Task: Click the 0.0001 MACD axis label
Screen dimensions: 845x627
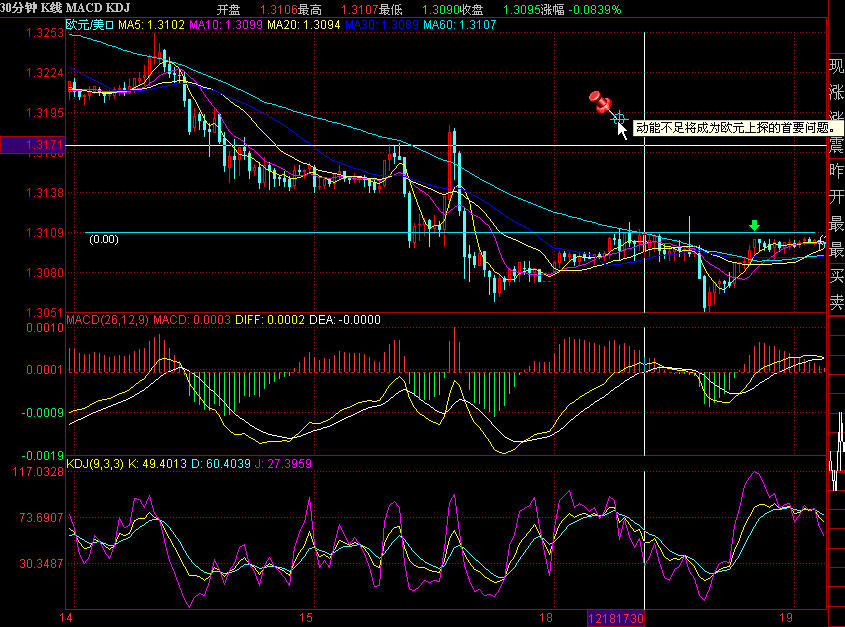Action: (45, 370)
